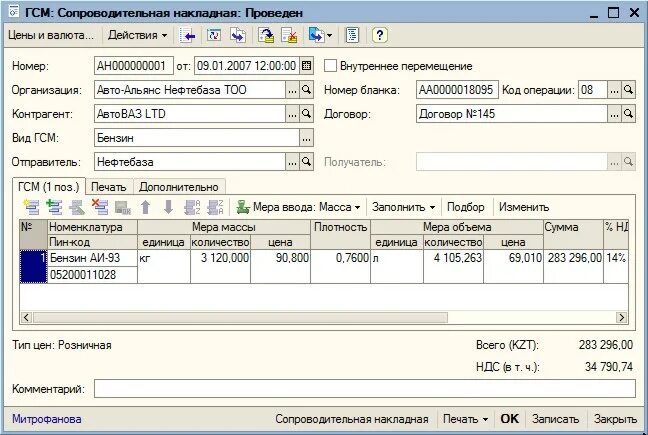Click the magnifier next to Код операции
648x435 pixels.
pyautogui.click(x=628, y=90)
